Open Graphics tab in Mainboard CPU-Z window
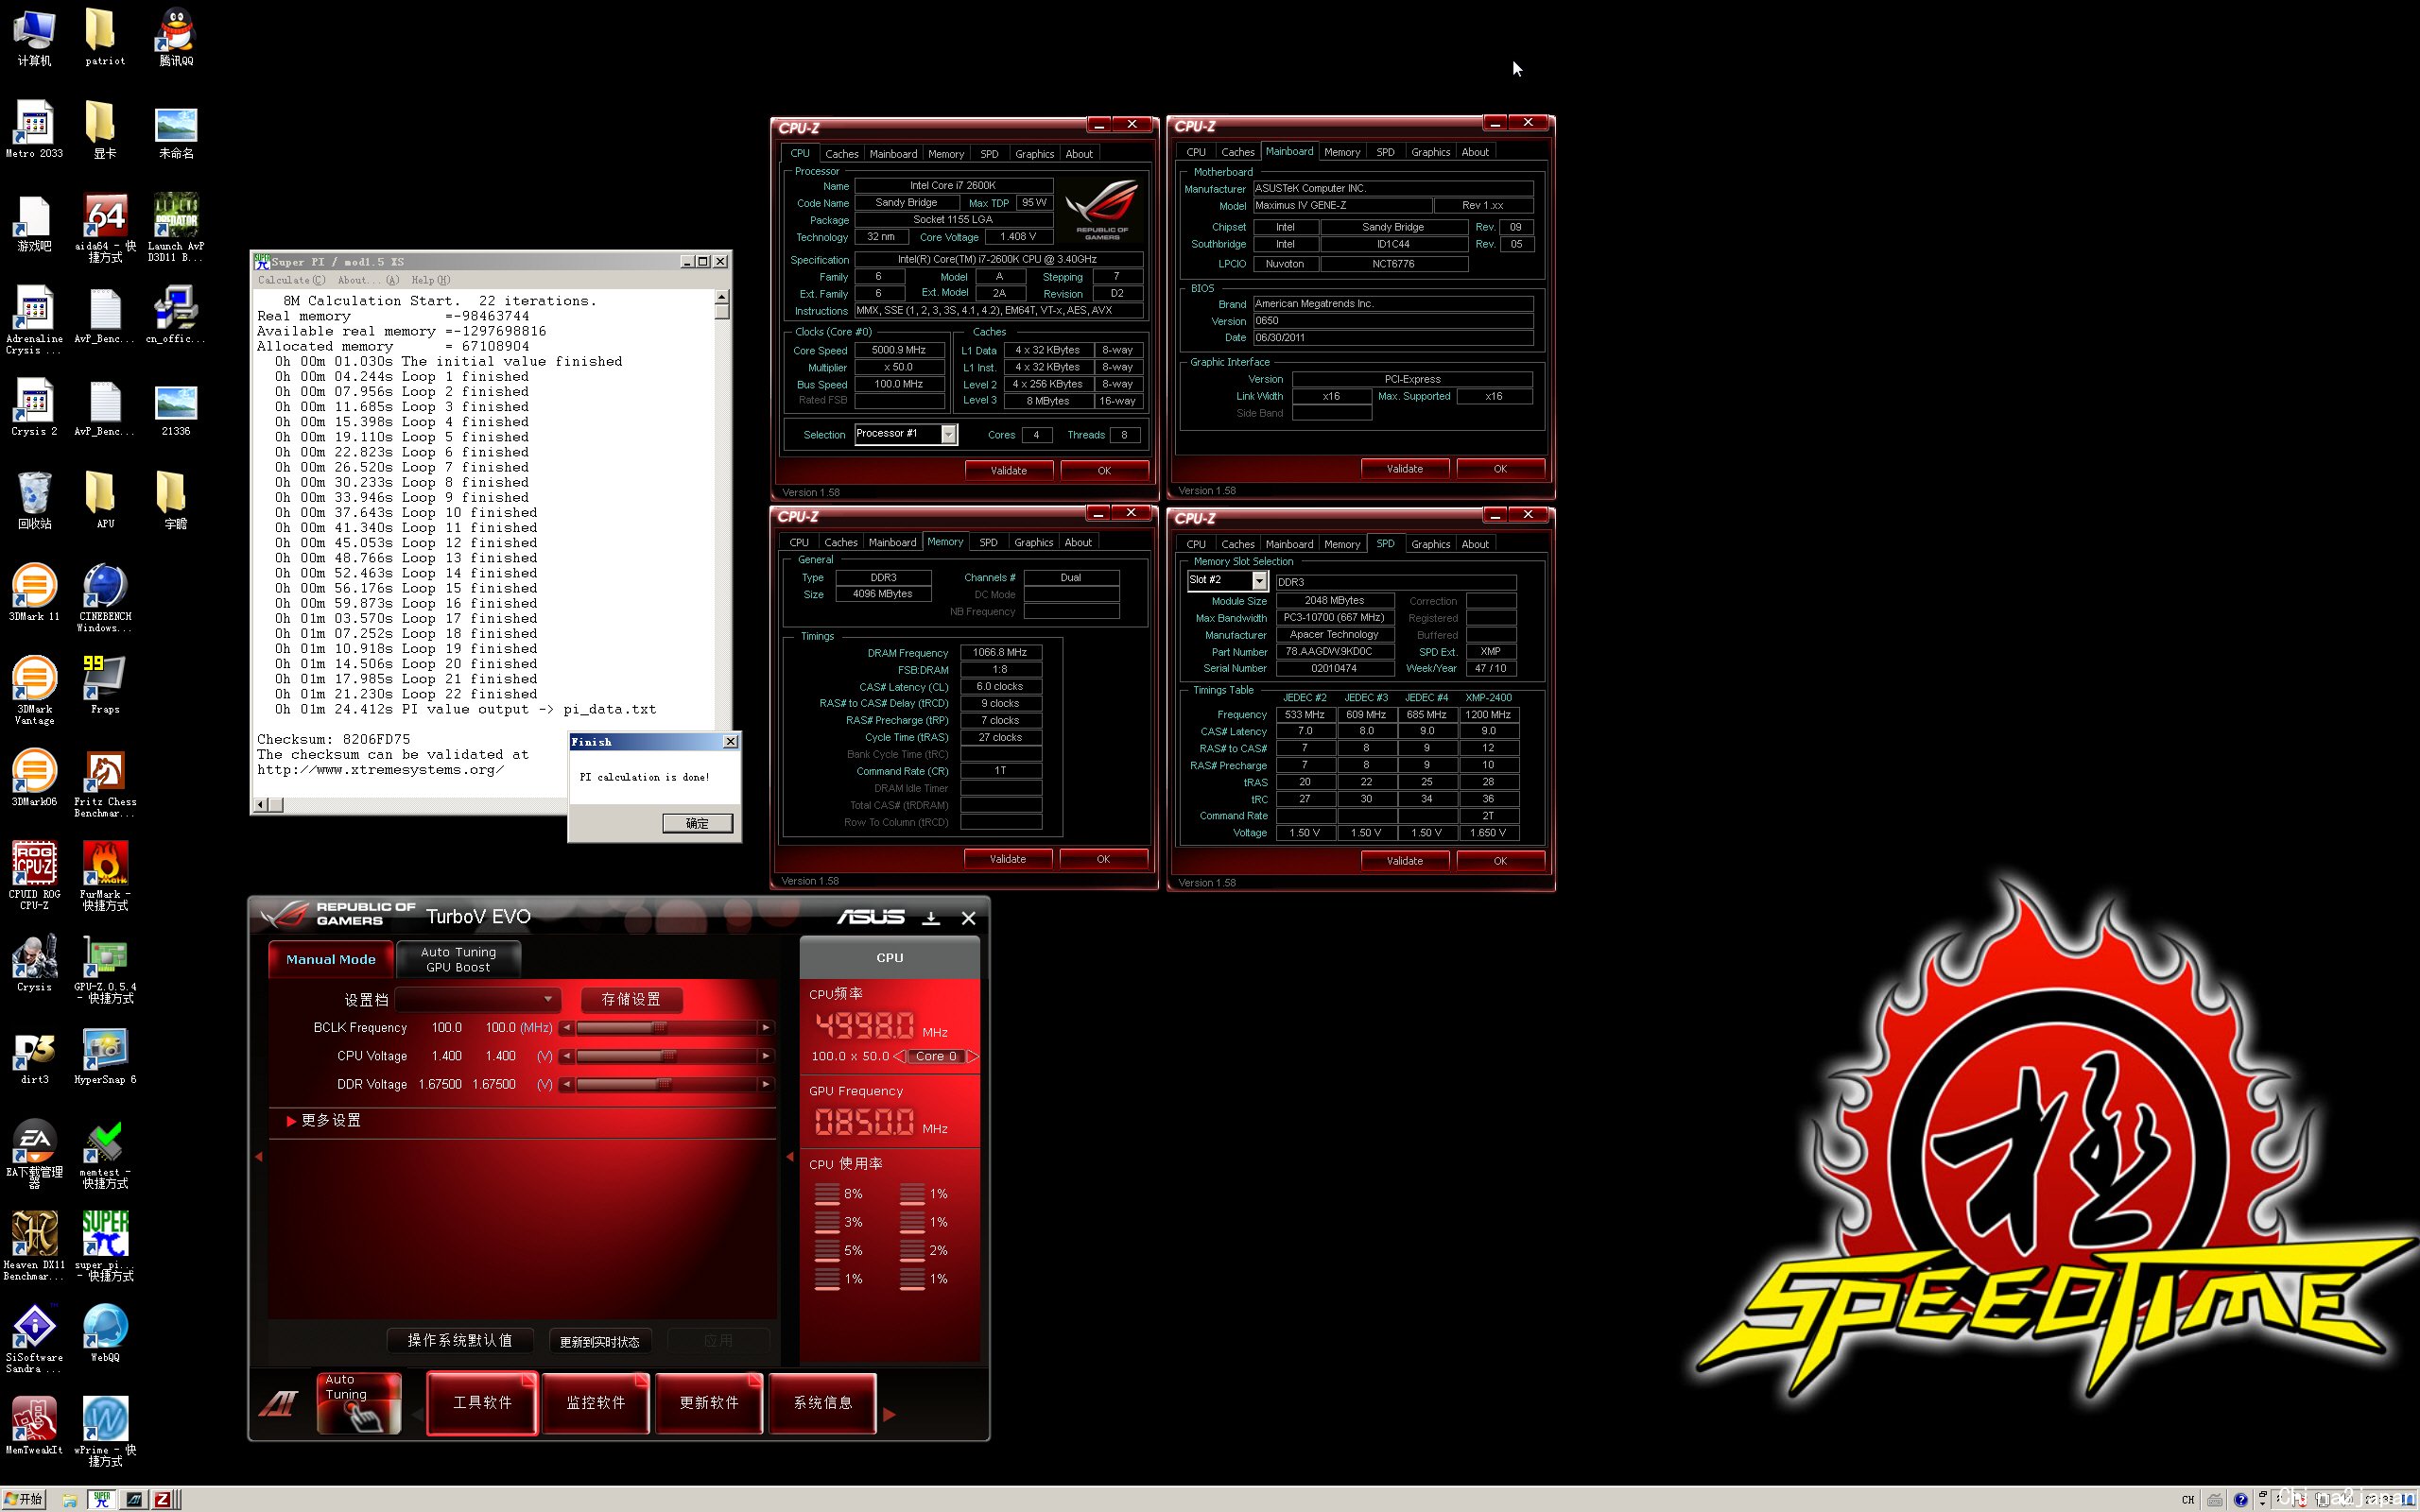The height and width of the screenshot is (1512, 2420). click(x=1430, y=152)
